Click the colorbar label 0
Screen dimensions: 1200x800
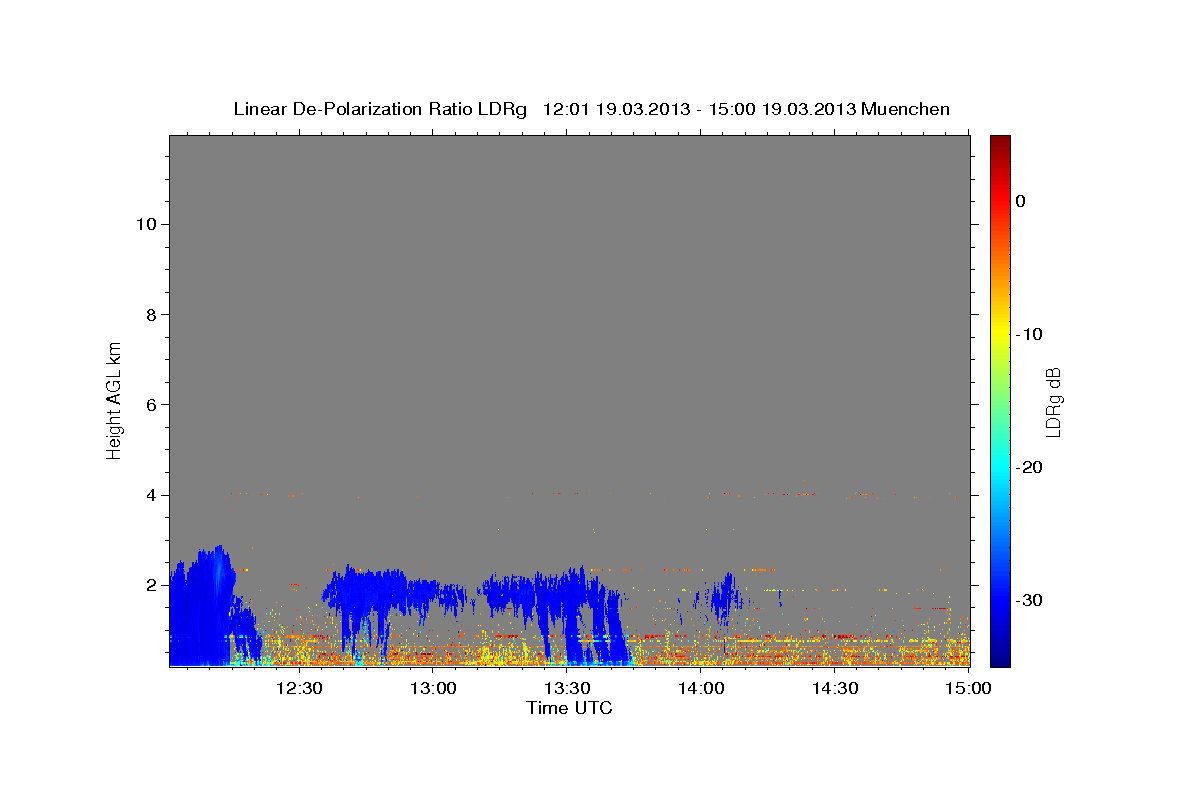[1021, 201]
